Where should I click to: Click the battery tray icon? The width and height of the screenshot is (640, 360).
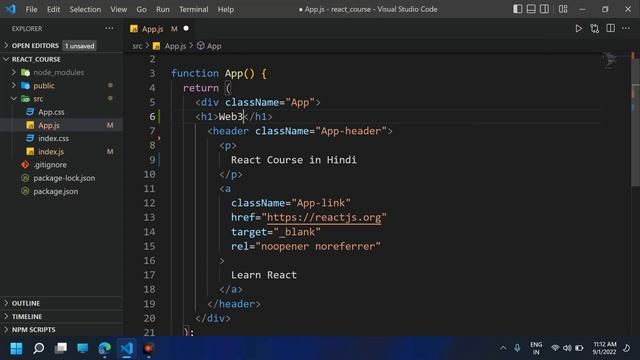point(579,348)
